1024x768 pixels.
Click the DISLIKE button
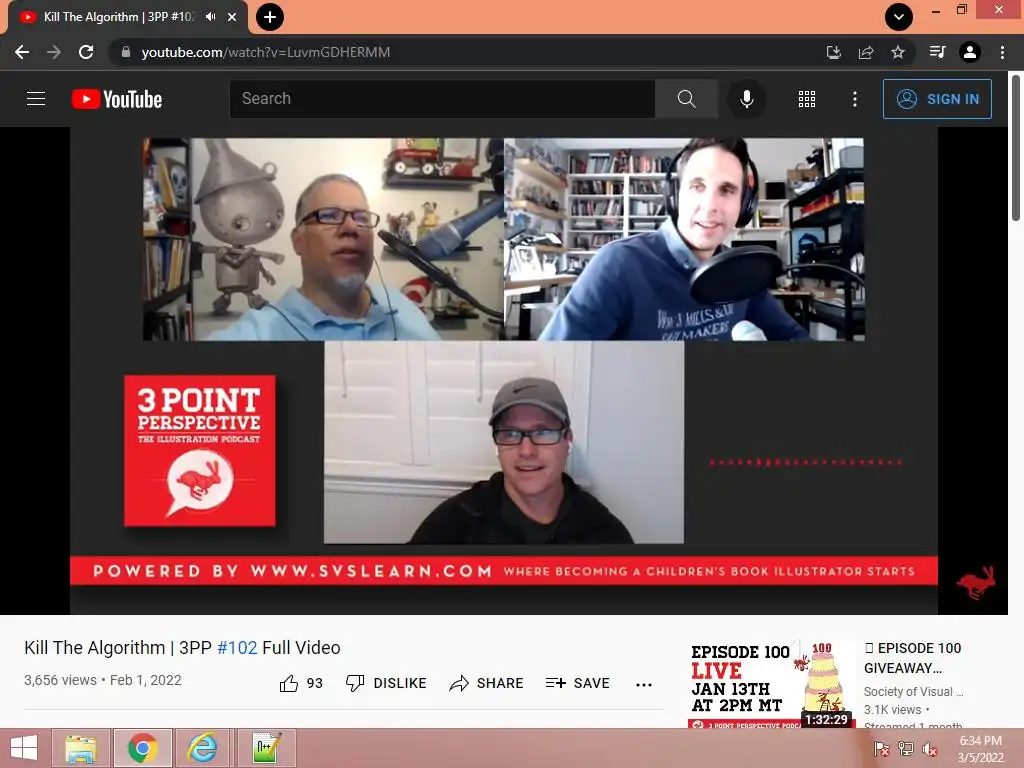click(x=386, y=683)
